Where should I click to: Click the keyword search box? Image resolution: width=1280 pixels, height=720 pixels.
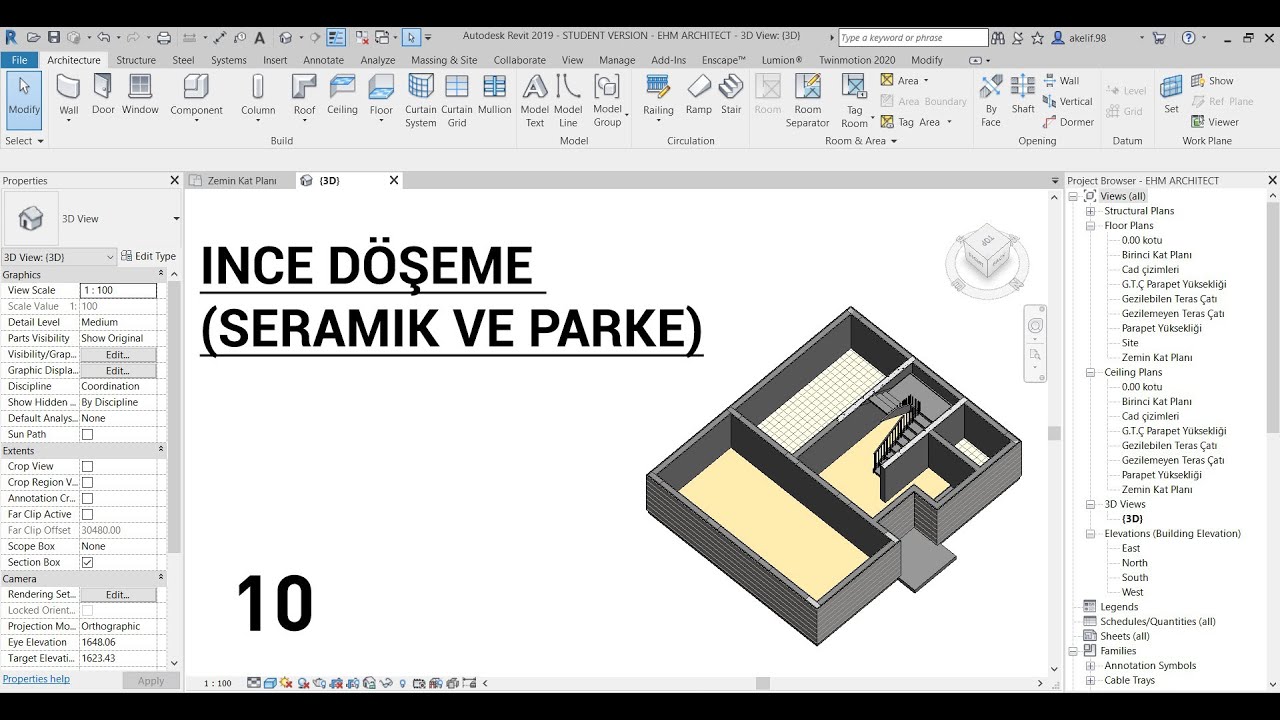913,38
